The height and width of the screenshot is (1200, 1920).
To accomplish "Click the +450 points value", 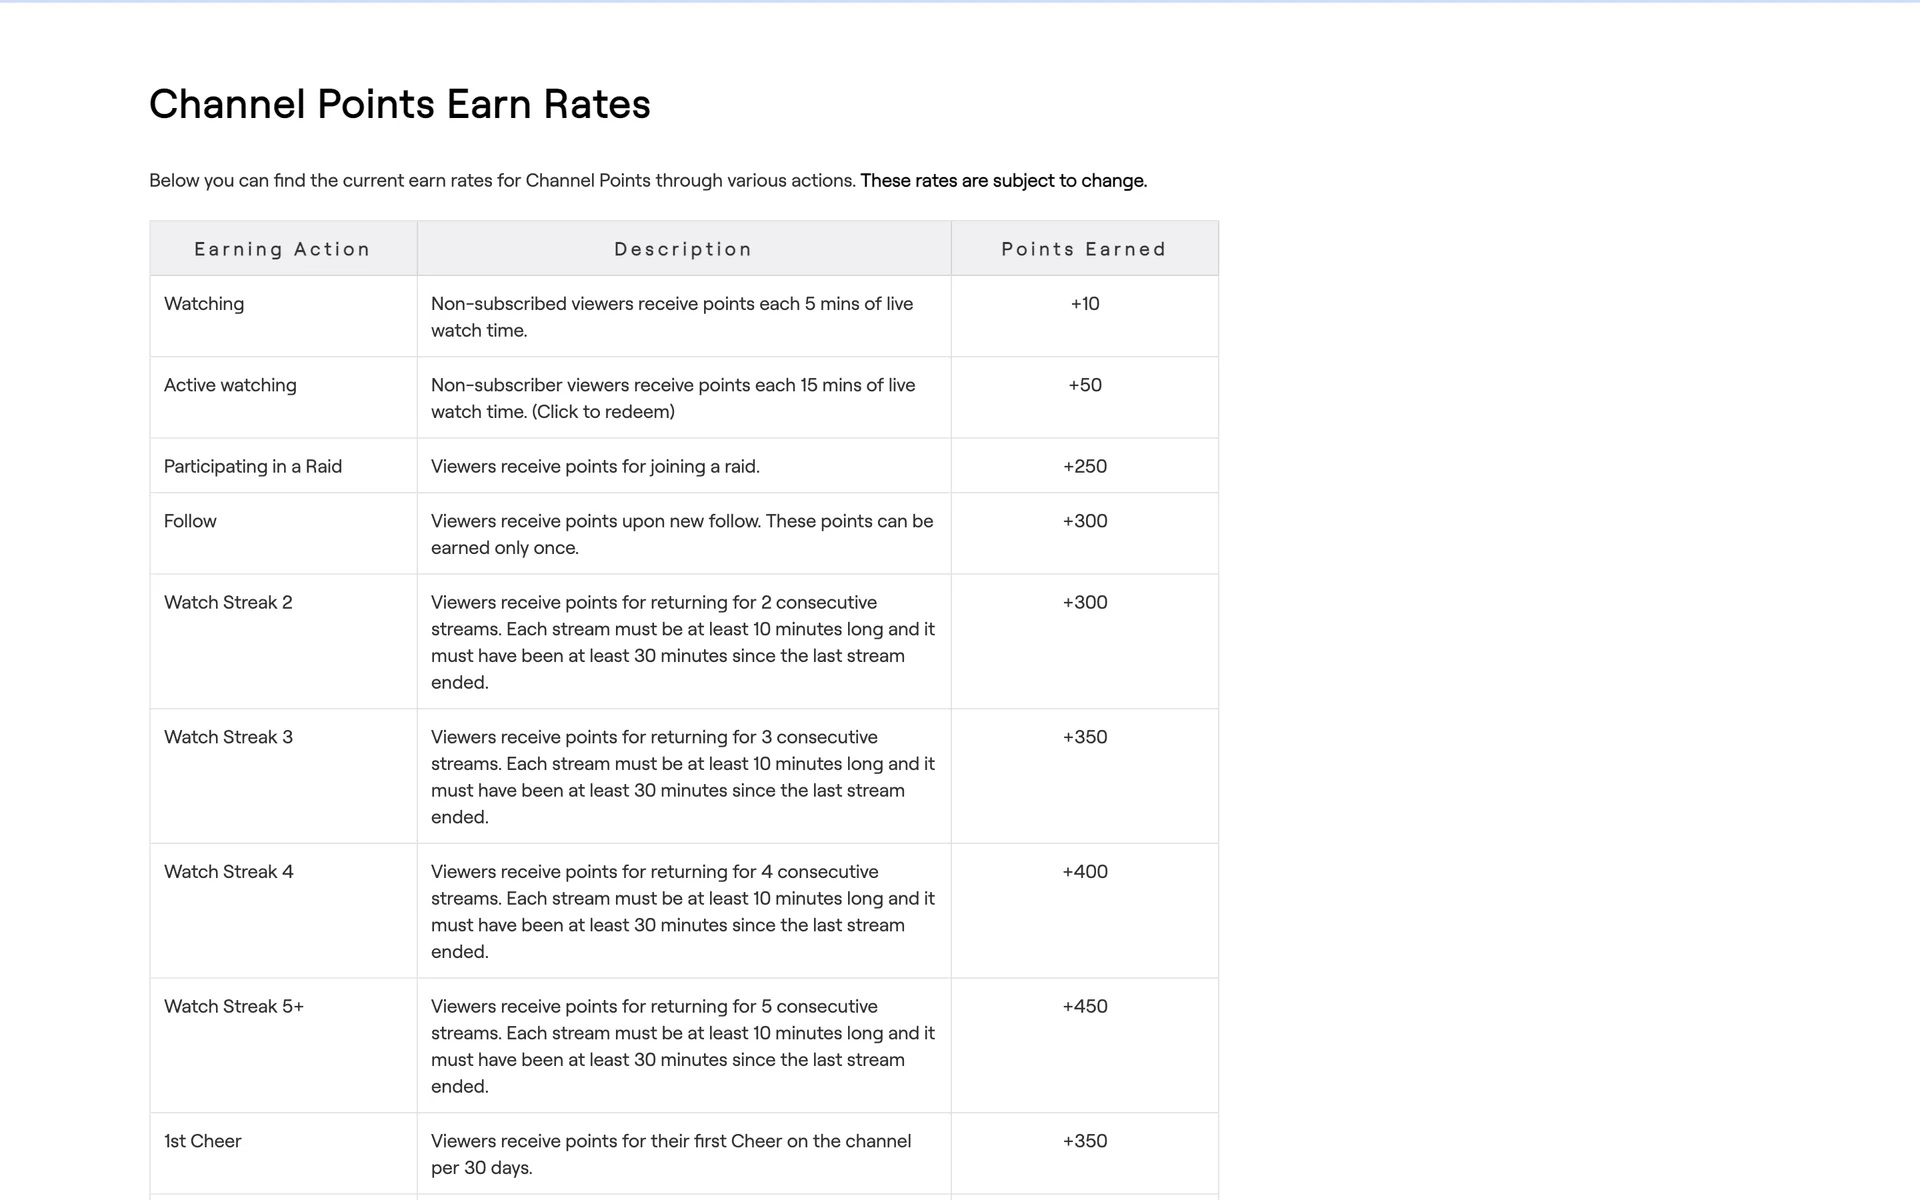I will [1084, 1006].
